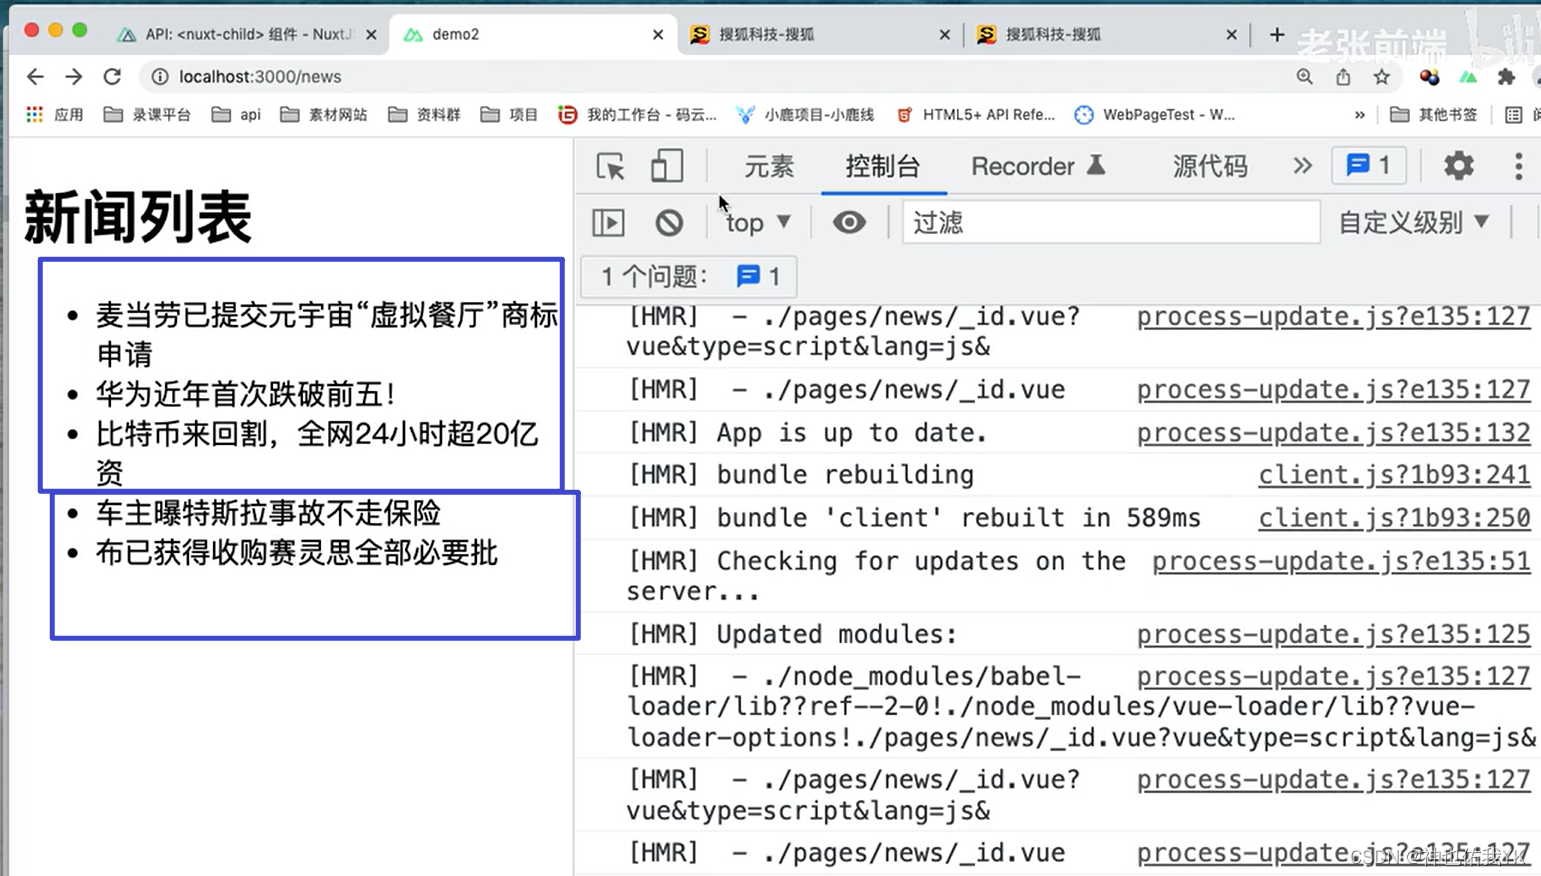Open DevTools three-dot menu
The image size is (1541, 876).
coord(1518,166)
